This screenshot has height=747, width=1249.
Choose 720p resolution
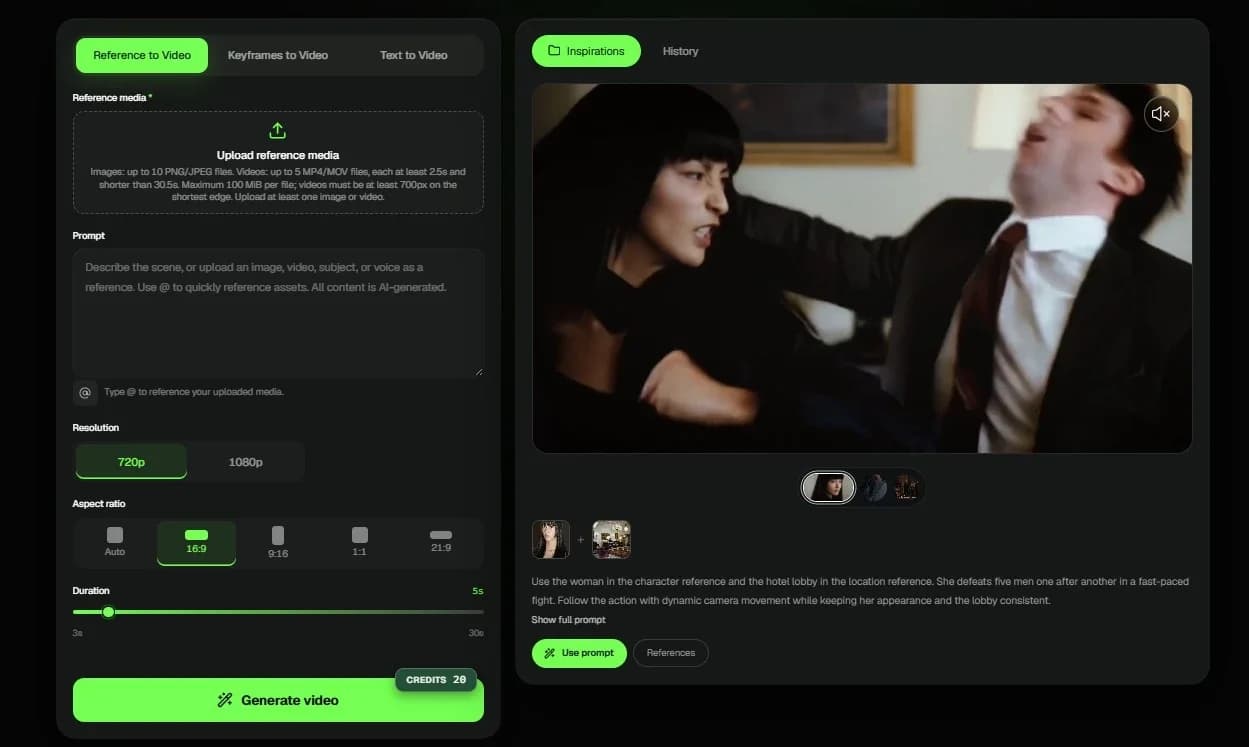[131, 462]
